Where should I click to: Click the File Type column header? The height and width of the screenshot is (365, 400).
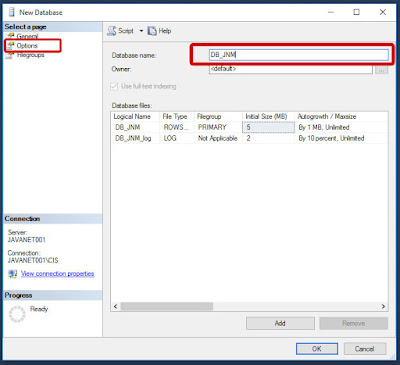pyautogui.click(x=177, y=117)
